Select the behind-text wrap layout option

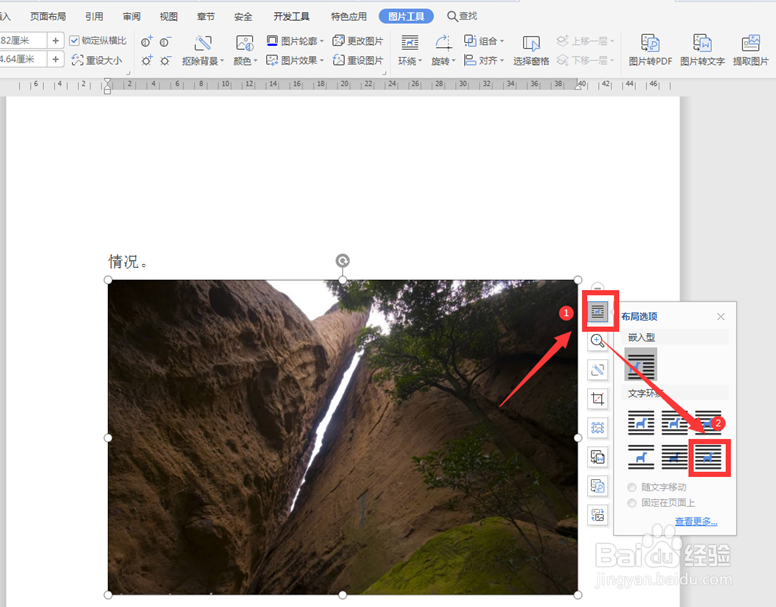click(675, 457)
